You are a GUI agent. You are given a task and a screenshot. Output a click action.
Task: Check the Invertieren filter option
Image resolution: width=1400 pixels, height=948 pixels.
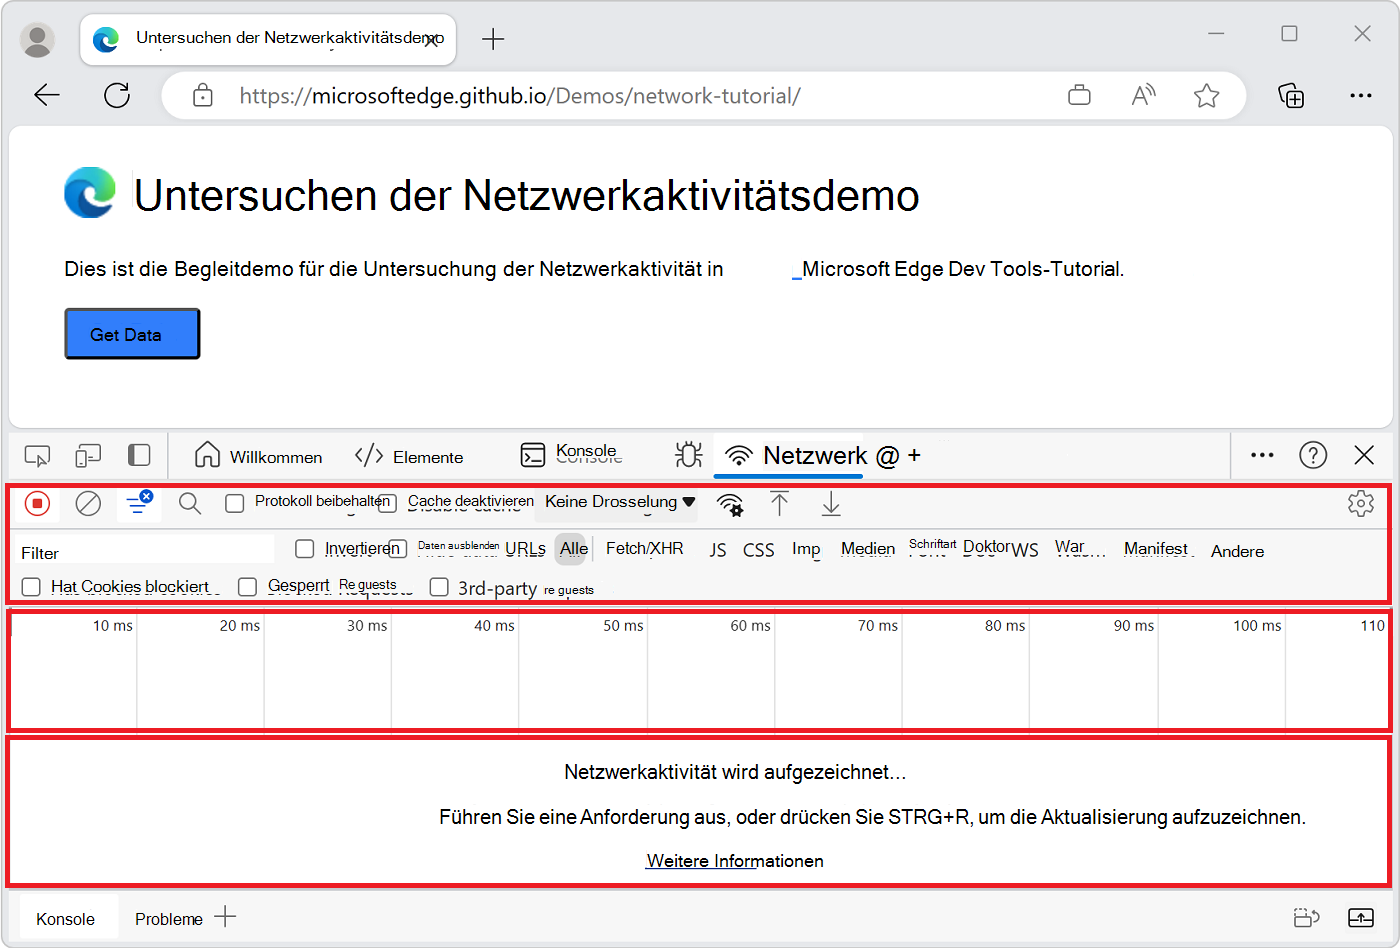[304, 549]
